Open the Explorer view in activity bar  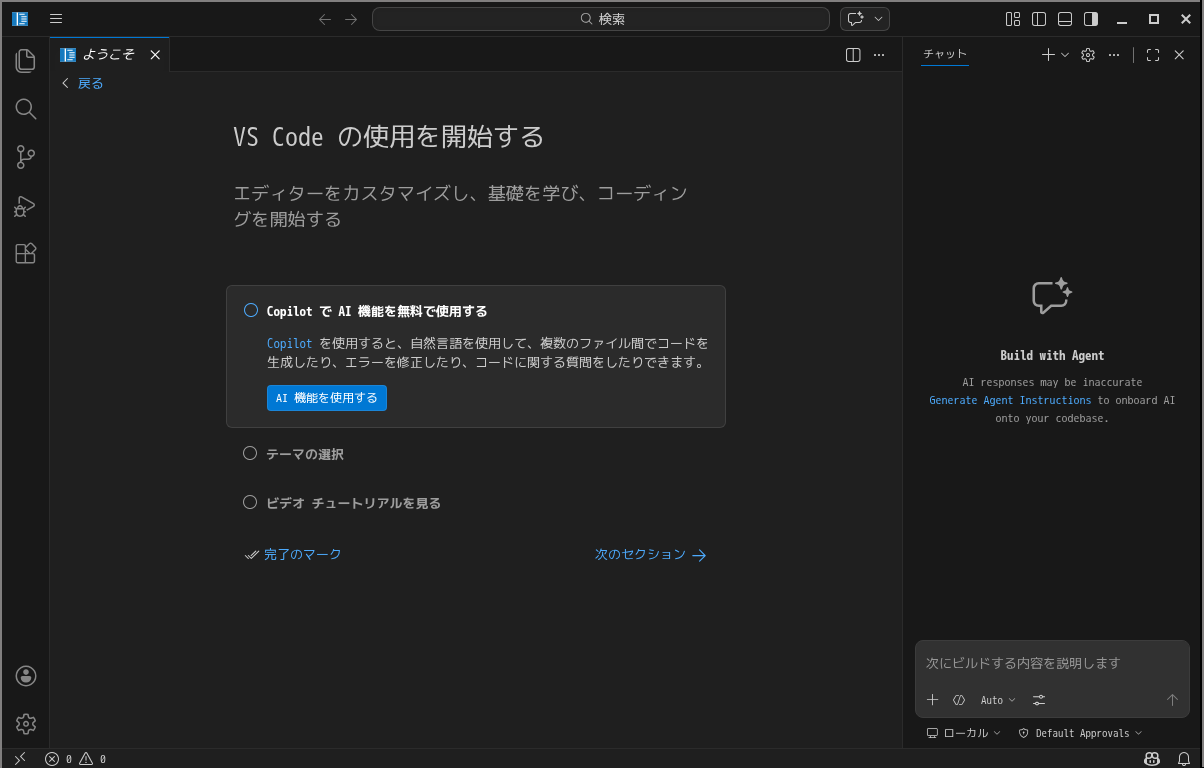pyautogui.click(x=26, y=61)
